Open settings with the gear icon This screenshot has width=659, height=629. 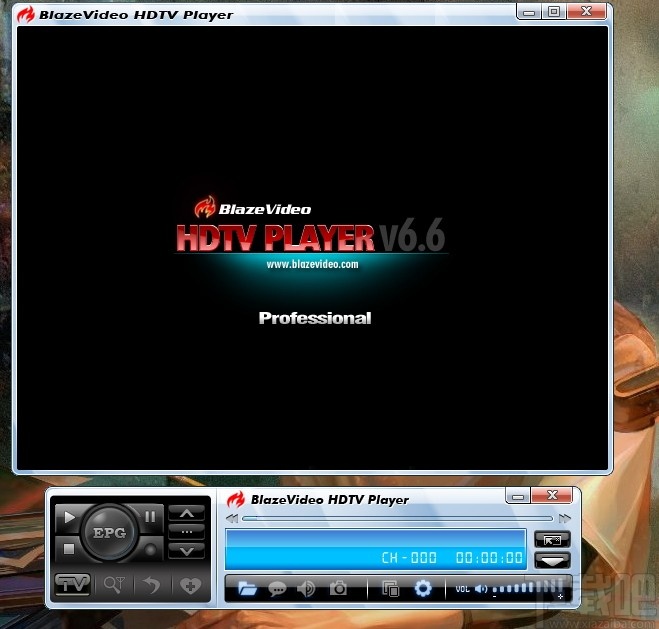[423, 588]
